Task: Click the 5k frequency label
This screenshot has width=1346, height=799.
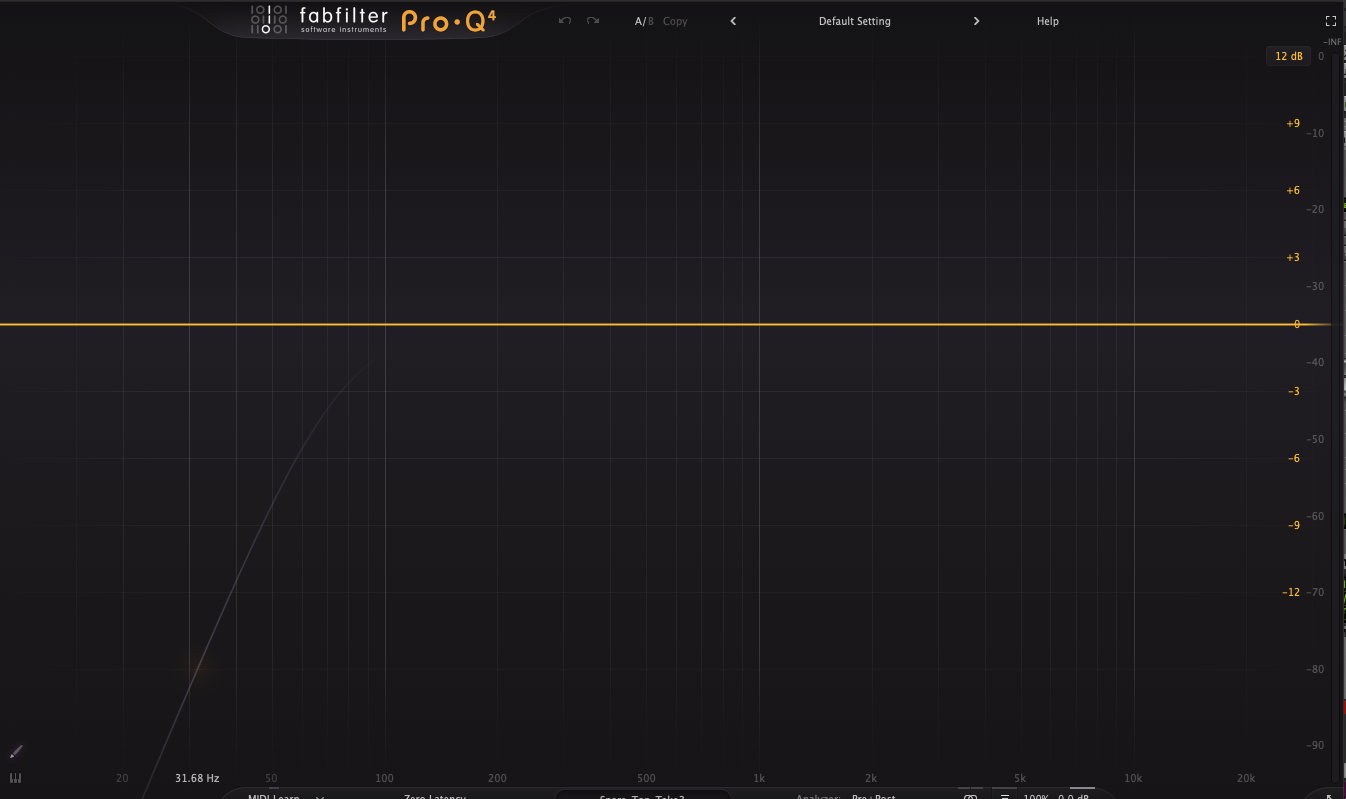Action: click(1020, 778)
